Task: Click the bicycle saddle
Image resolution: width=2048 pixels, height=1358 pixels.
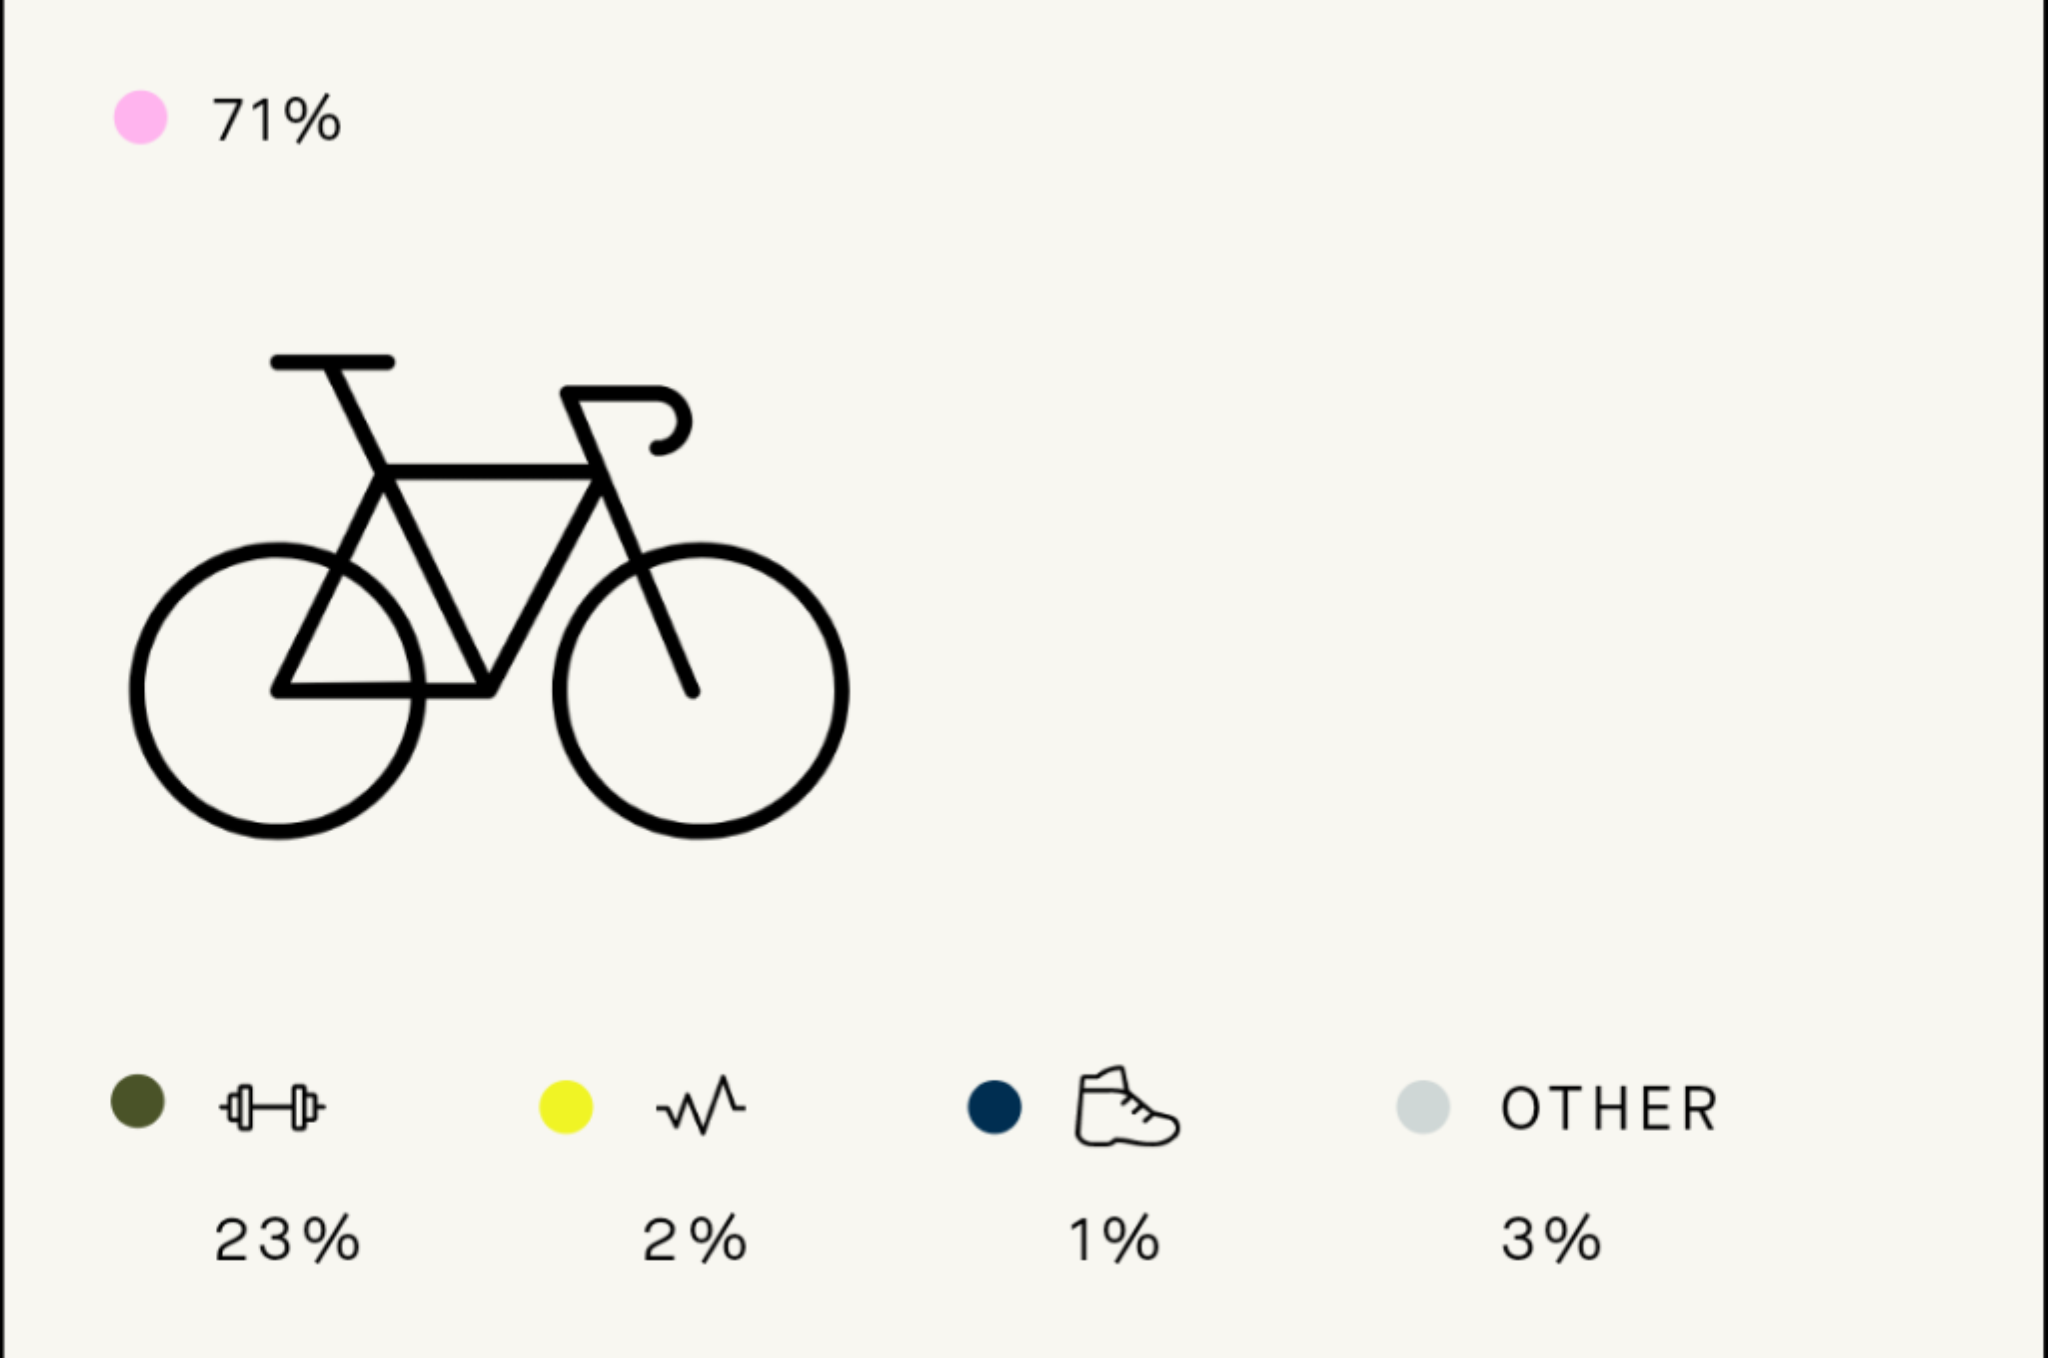Action: point(332,362)
